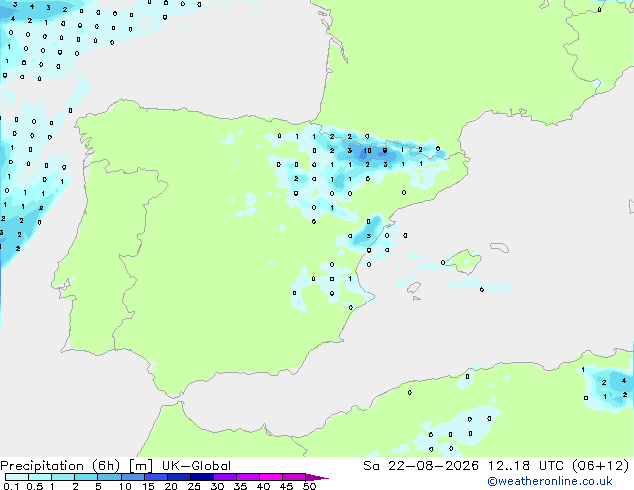Viewport: 634px width, 490px height.
Task: Click the arrow tip above 50 on legend
Action: 317,477
